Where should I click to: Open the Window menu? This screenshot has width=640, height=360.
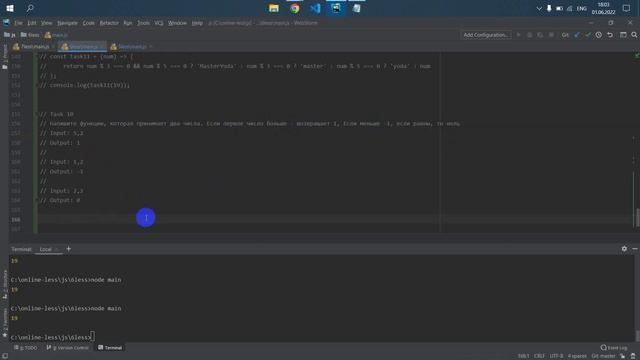(177, 23)
